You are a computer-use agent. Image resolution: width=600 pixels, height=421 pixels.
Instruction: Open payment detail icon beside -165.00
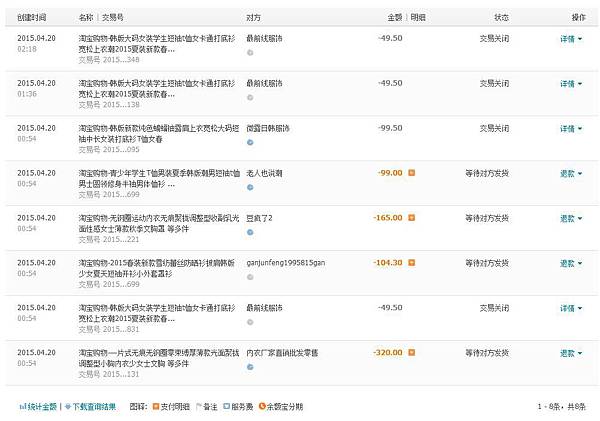tap(412, 218)
